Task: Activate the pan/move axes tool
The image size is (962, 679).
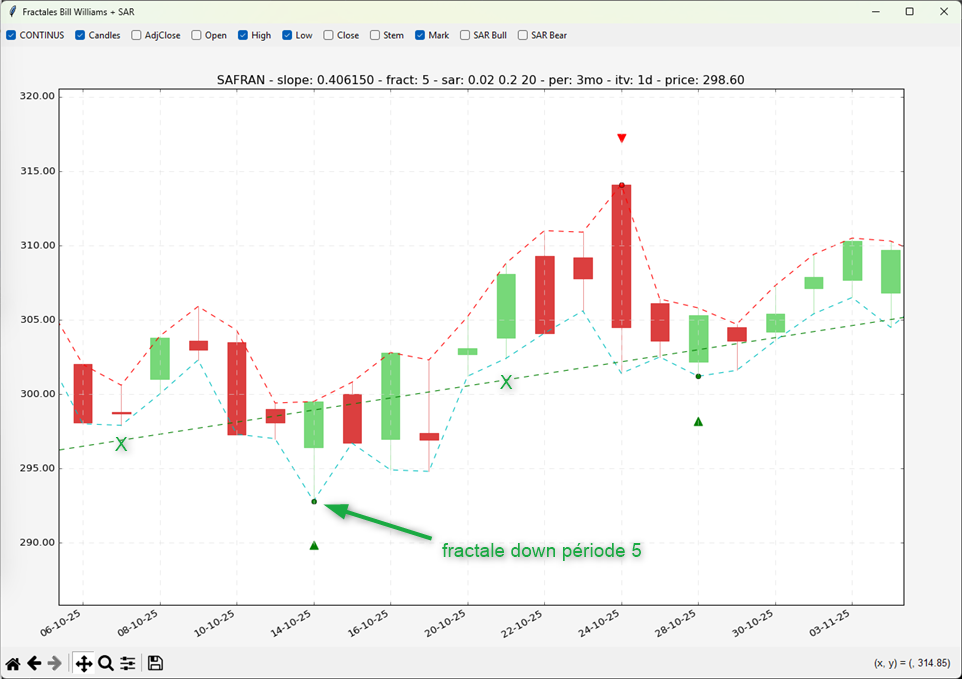Action: tap(83, 663)
